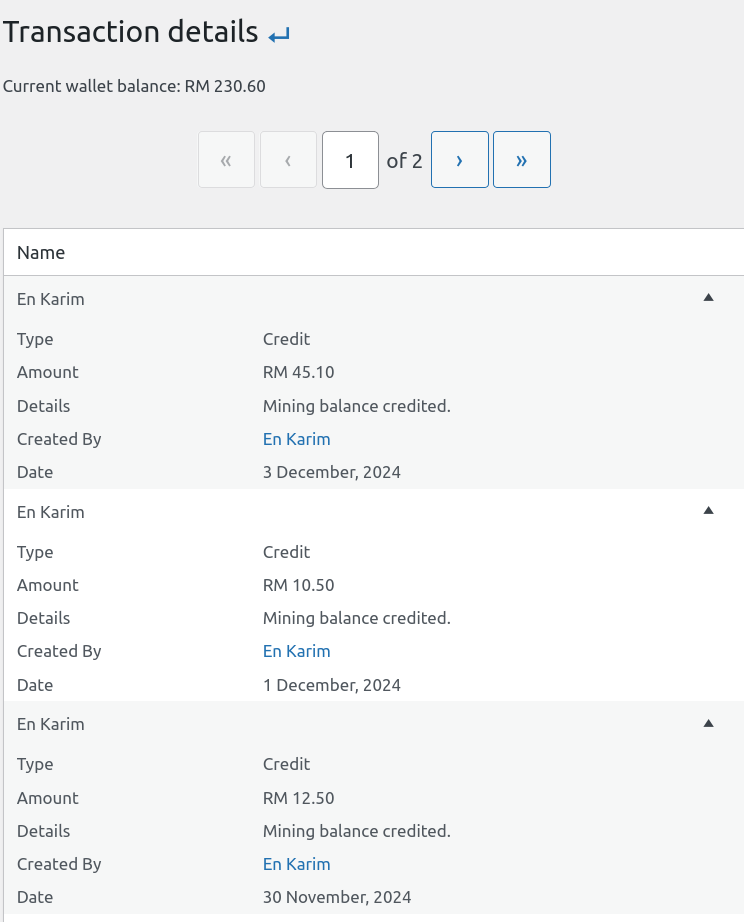Select the En Karim name above RM 10.50
The image size is (744, 922).
point(51,512)
